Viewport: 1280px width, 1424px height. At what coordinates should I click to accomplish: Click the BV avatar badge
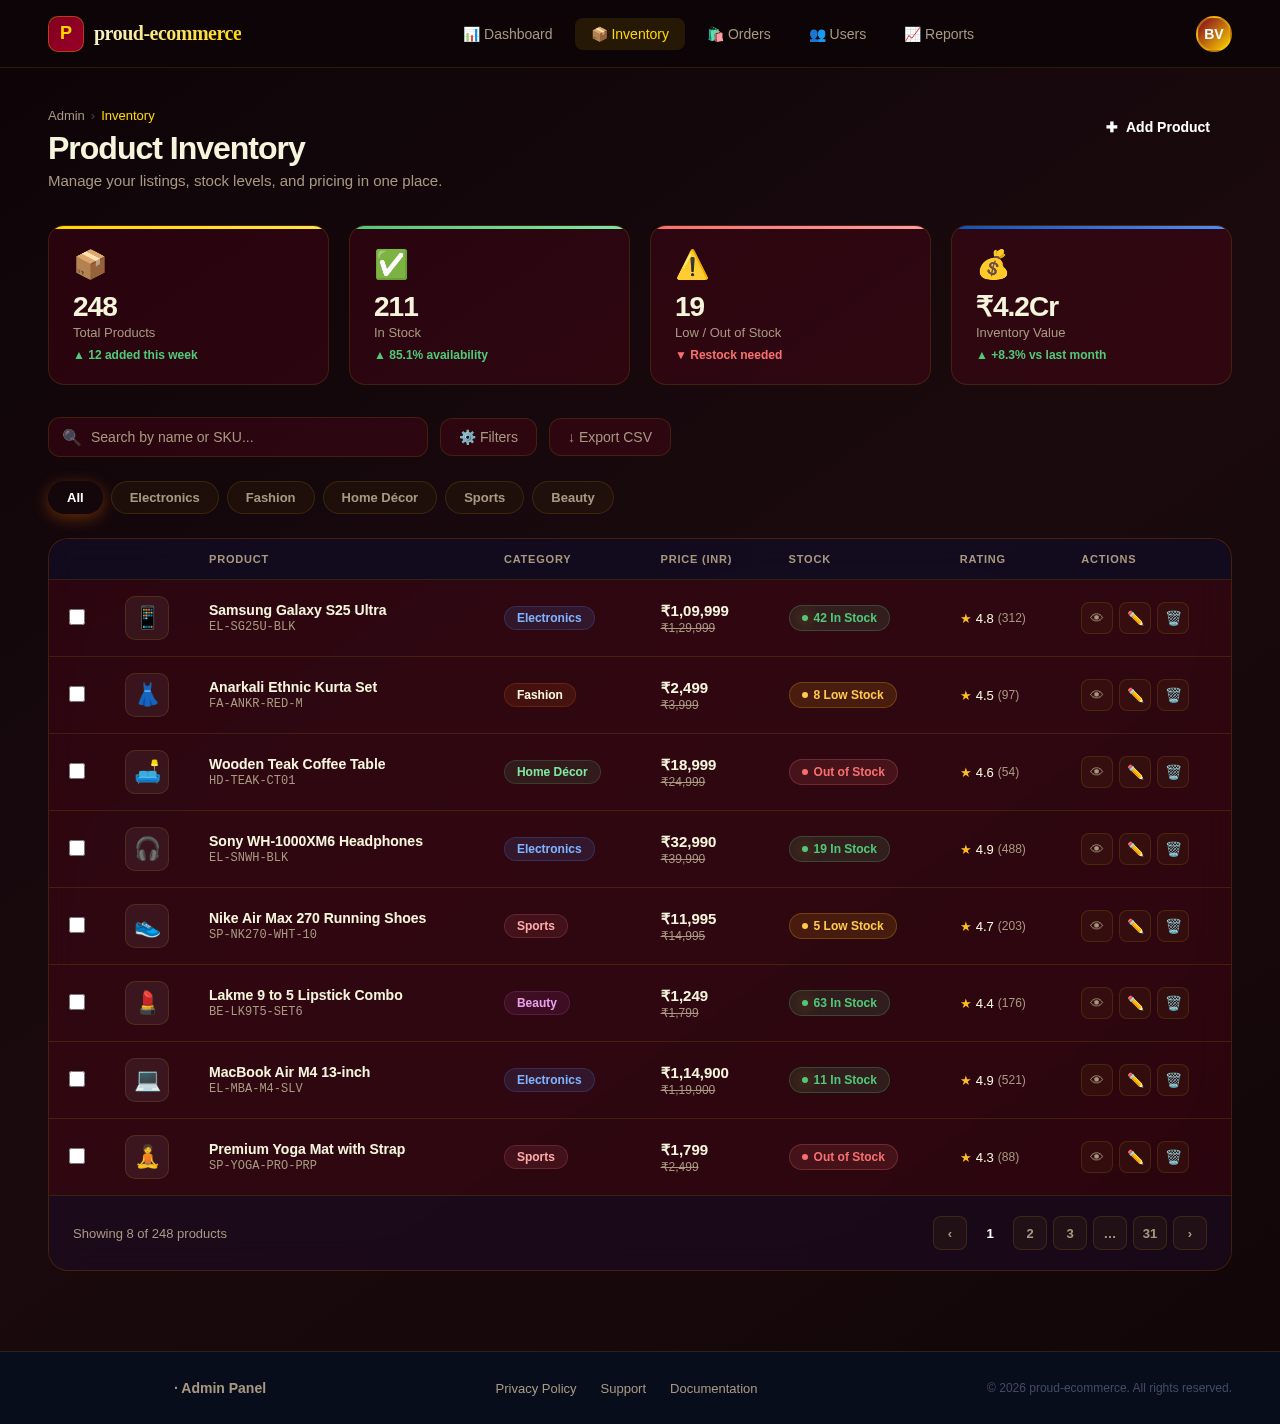(x=1213, y=33)
